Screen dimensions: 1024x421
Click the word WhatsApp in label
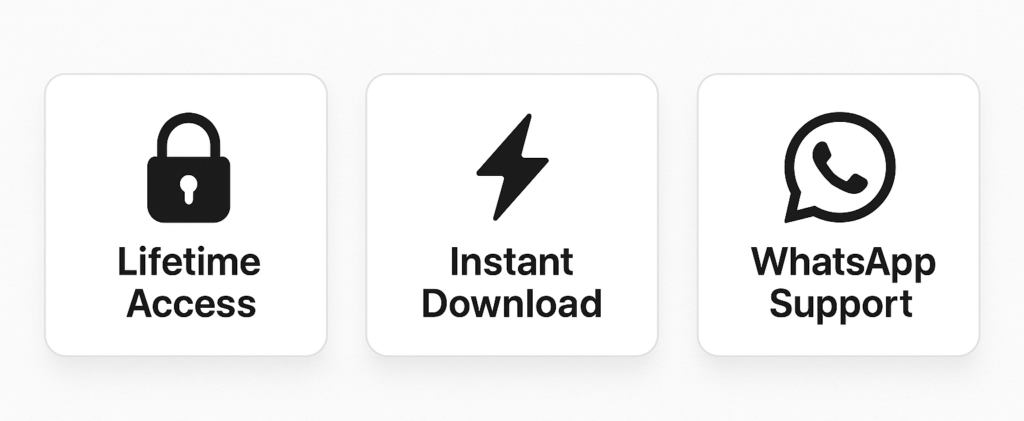coord(843,264)
